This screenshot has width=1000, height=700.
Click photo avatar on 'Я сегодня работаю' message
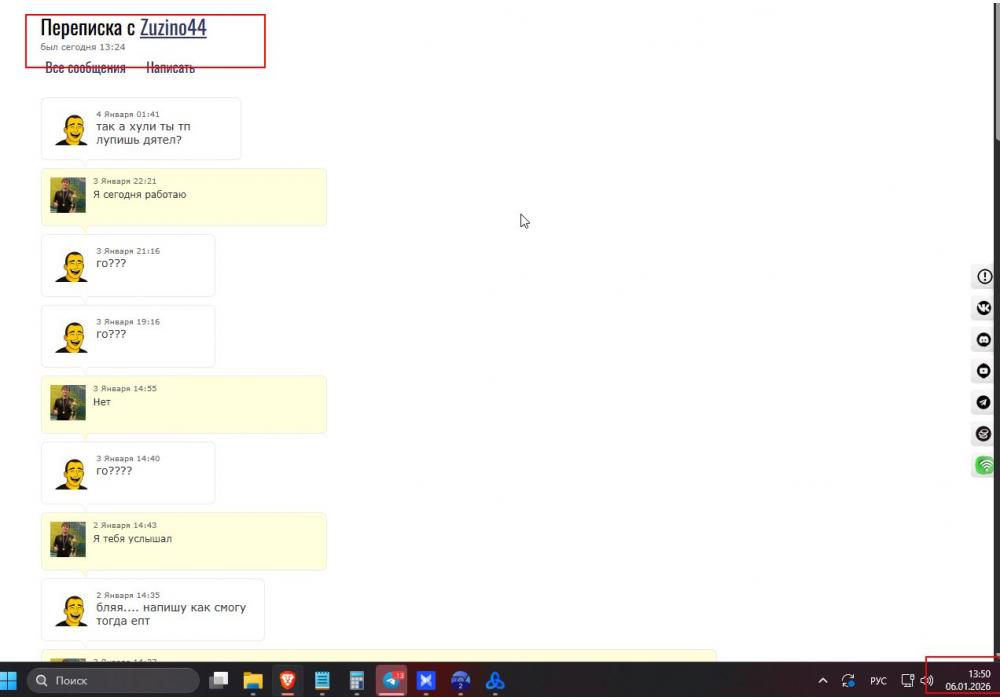coord(68,195)
